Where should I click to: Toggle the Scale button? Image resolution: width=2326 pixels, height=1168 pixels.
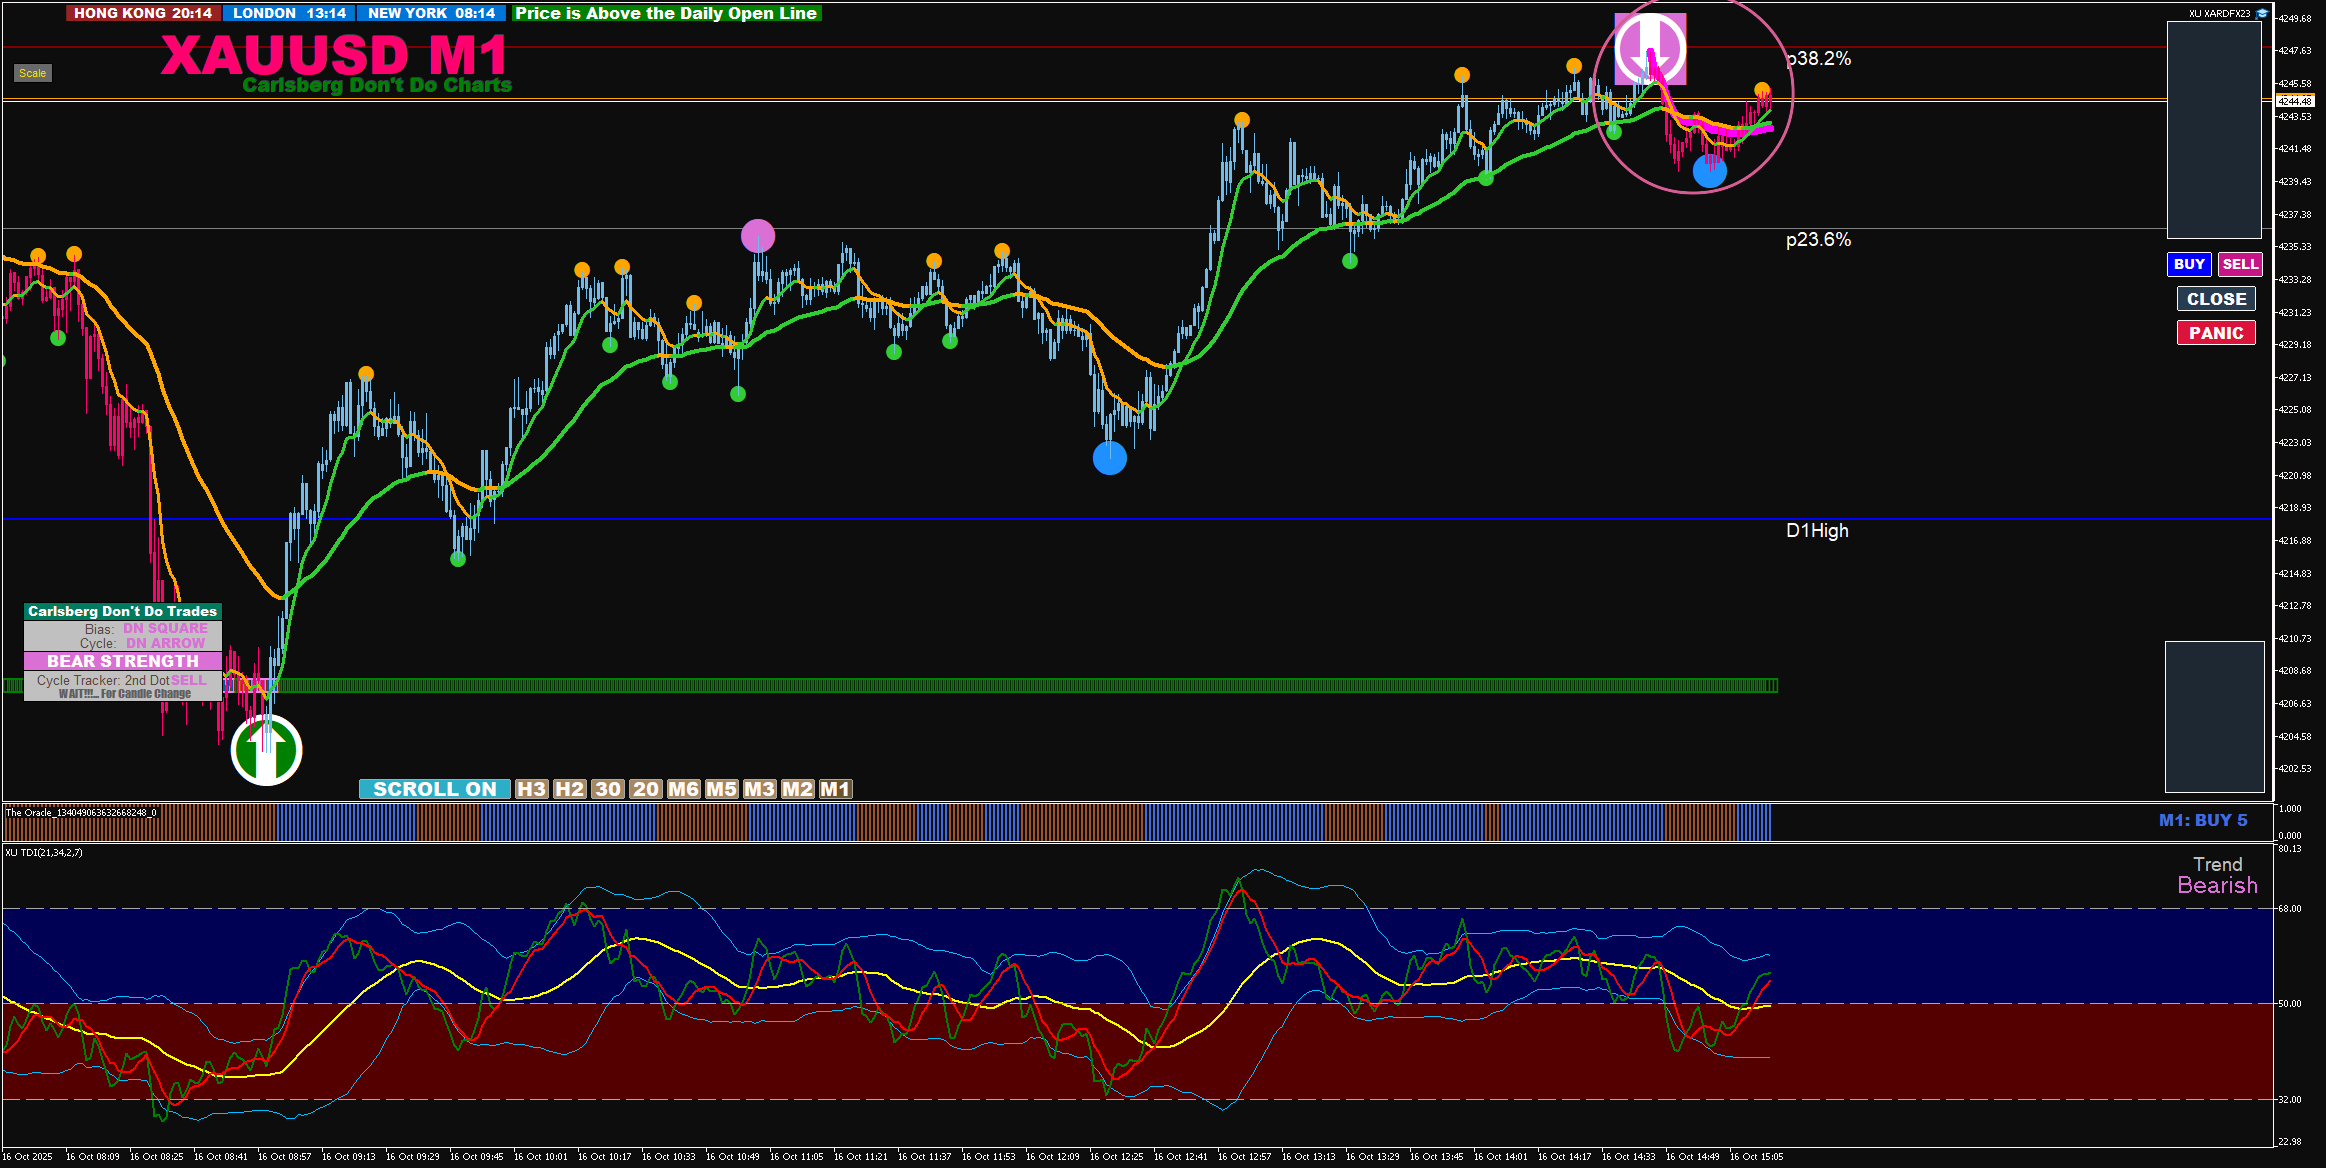pos(32,73)
